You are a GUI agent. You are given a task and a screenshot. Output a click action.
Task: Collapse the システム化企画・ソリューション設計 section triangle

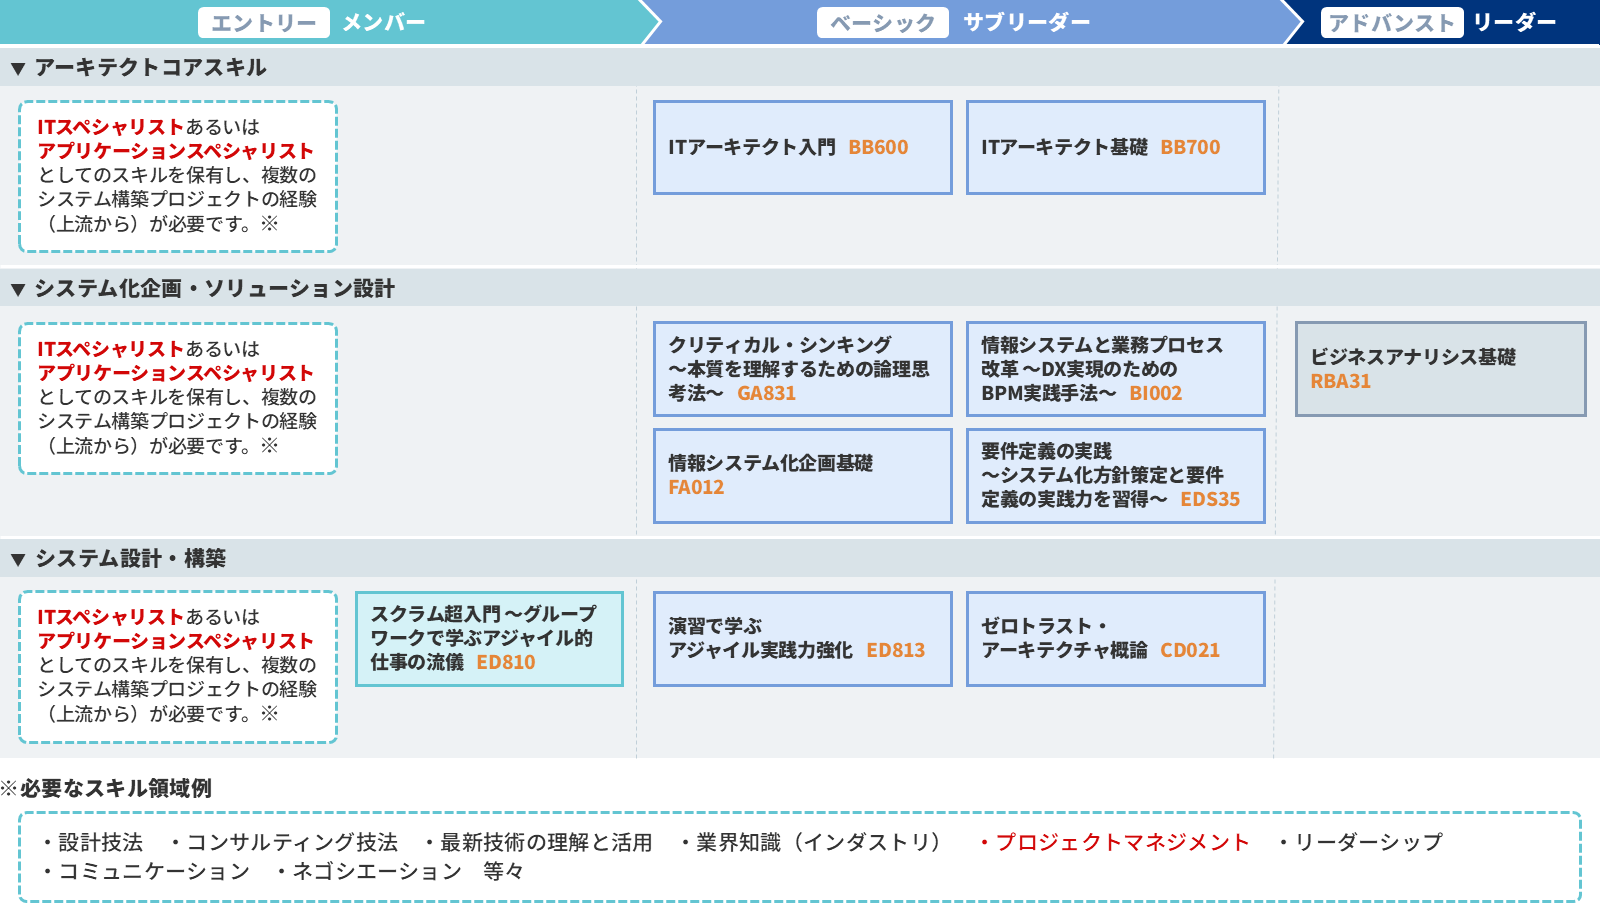tap(18, 290)
